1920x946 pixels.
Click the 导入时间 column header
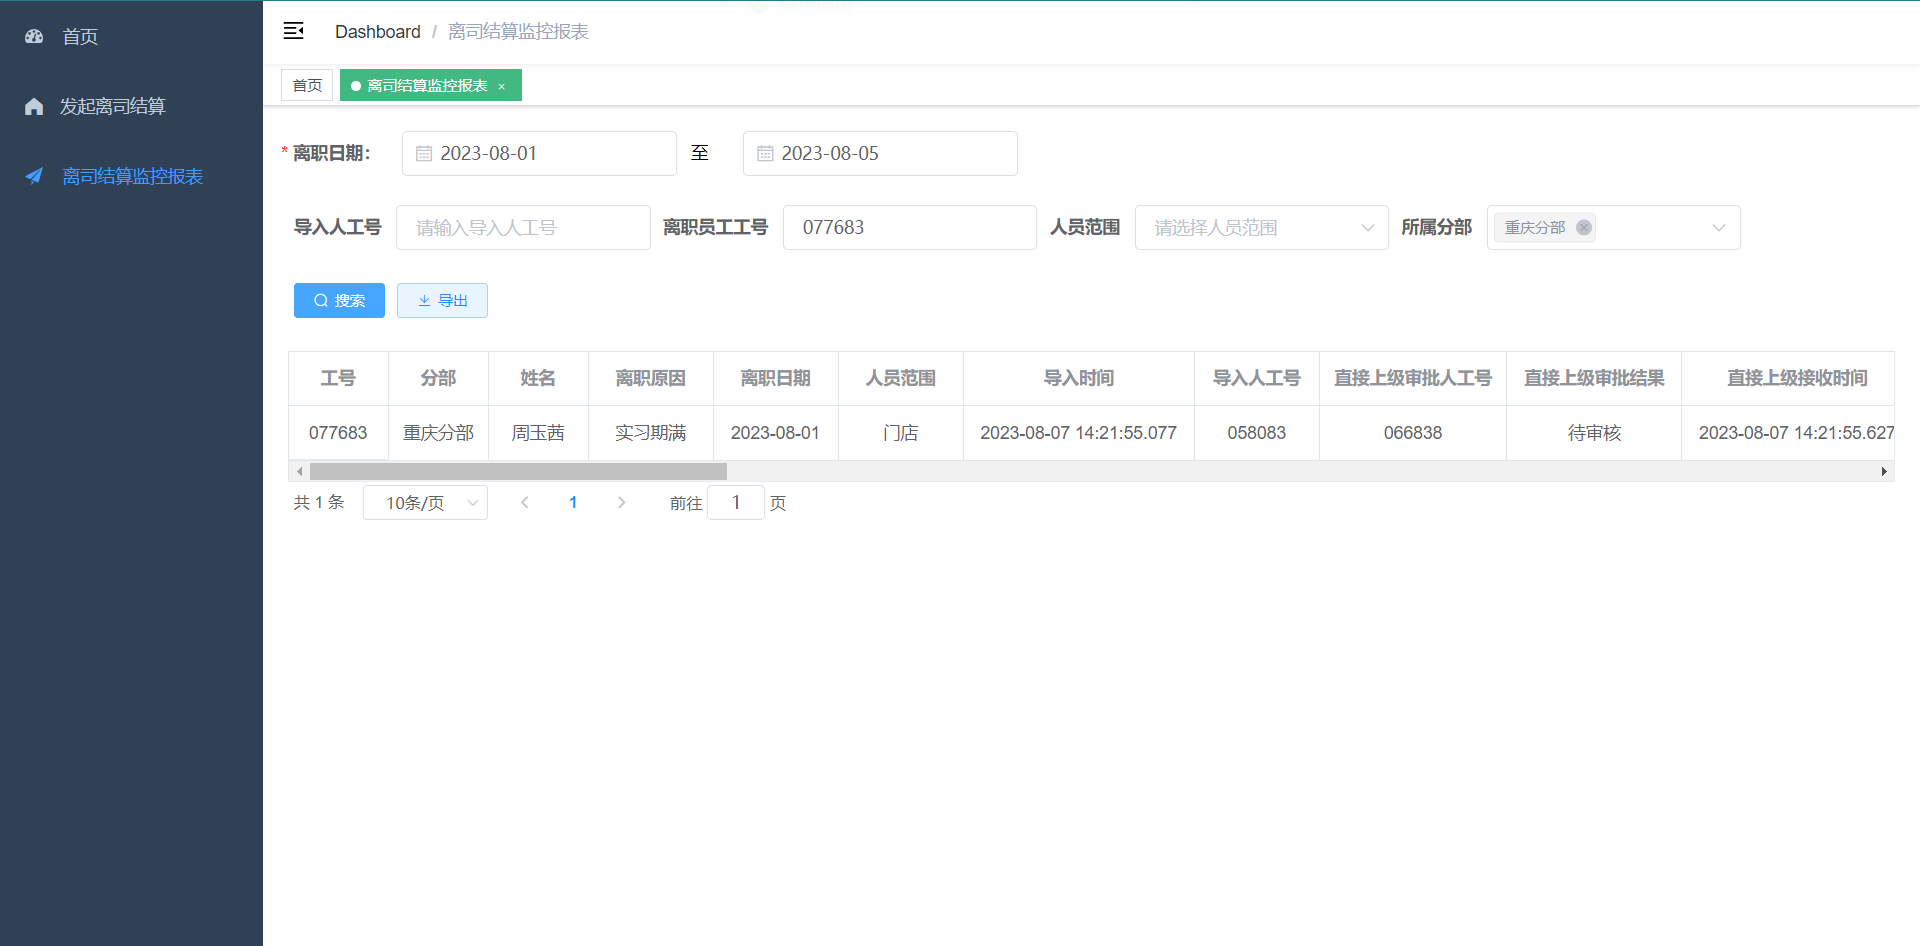1079,378
